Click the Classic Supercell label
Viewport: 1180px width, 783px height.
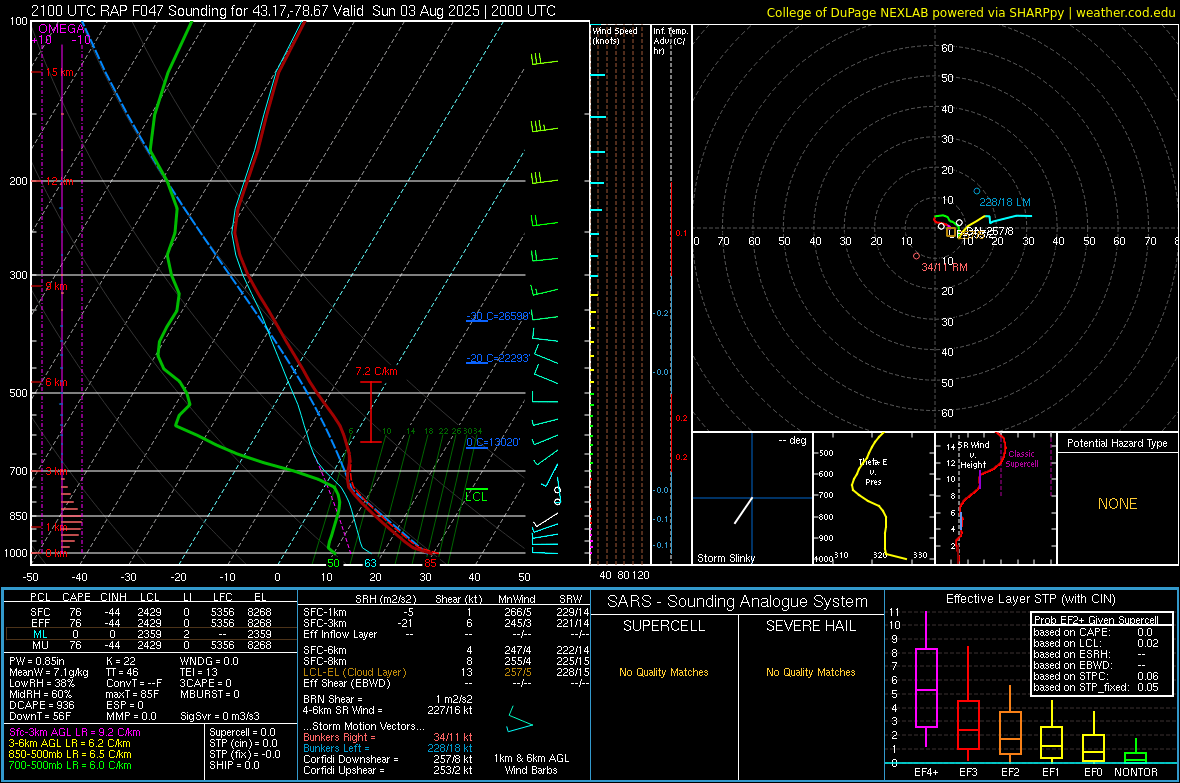(x=1021, y=459)
